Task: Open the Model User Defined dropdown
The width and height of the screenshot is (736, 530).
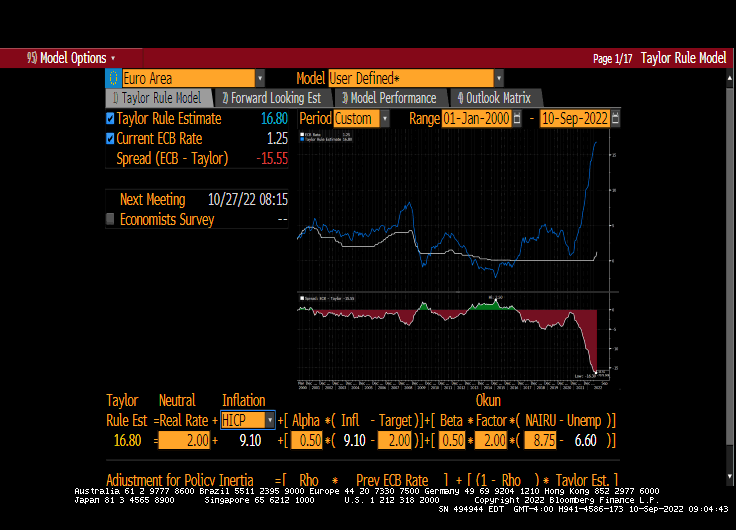Action: 498,78
